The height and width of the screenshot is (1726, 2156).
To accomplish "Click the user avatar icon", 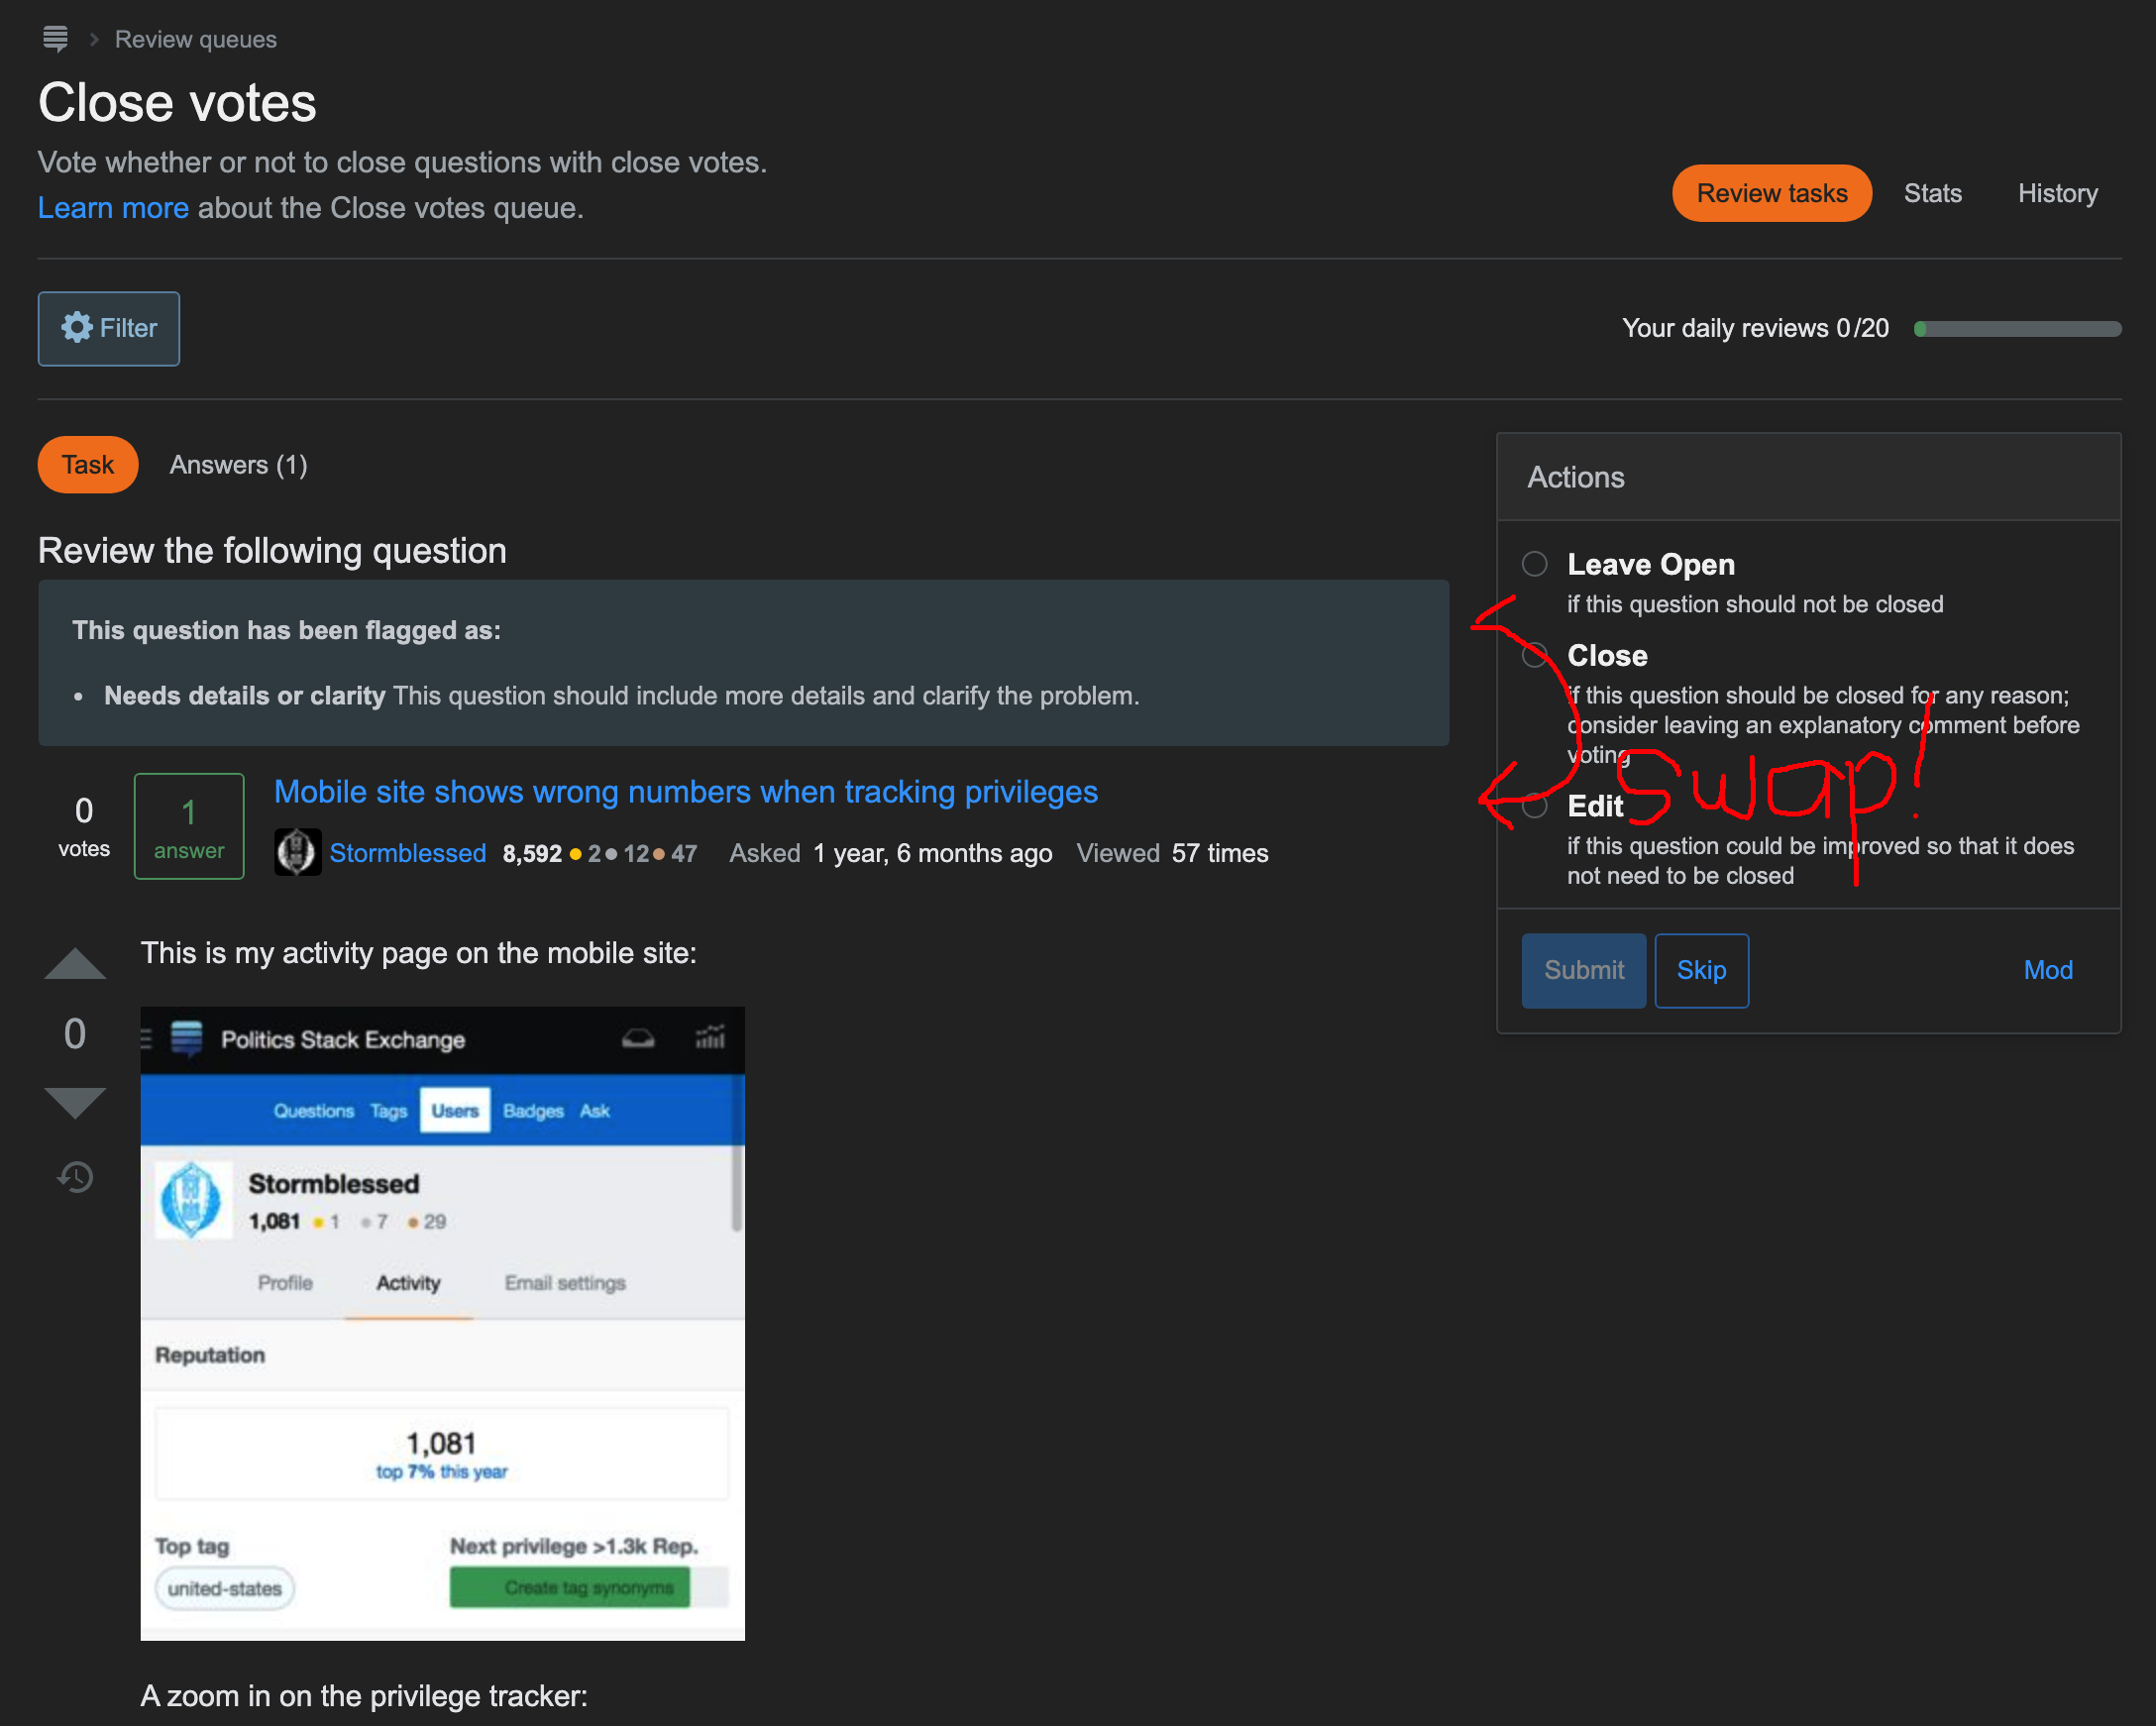I will pos(297,854).
